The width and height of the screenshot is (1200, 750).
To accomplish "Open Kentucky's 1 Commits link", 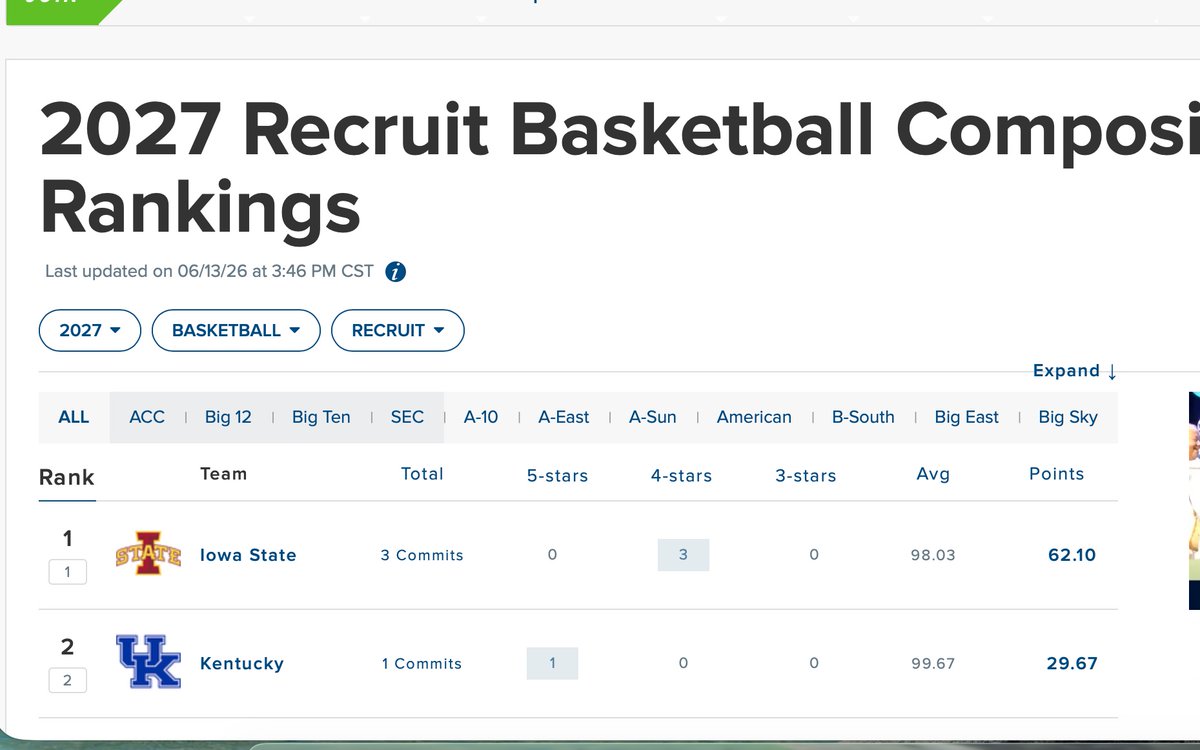I will tap(422, 663).
